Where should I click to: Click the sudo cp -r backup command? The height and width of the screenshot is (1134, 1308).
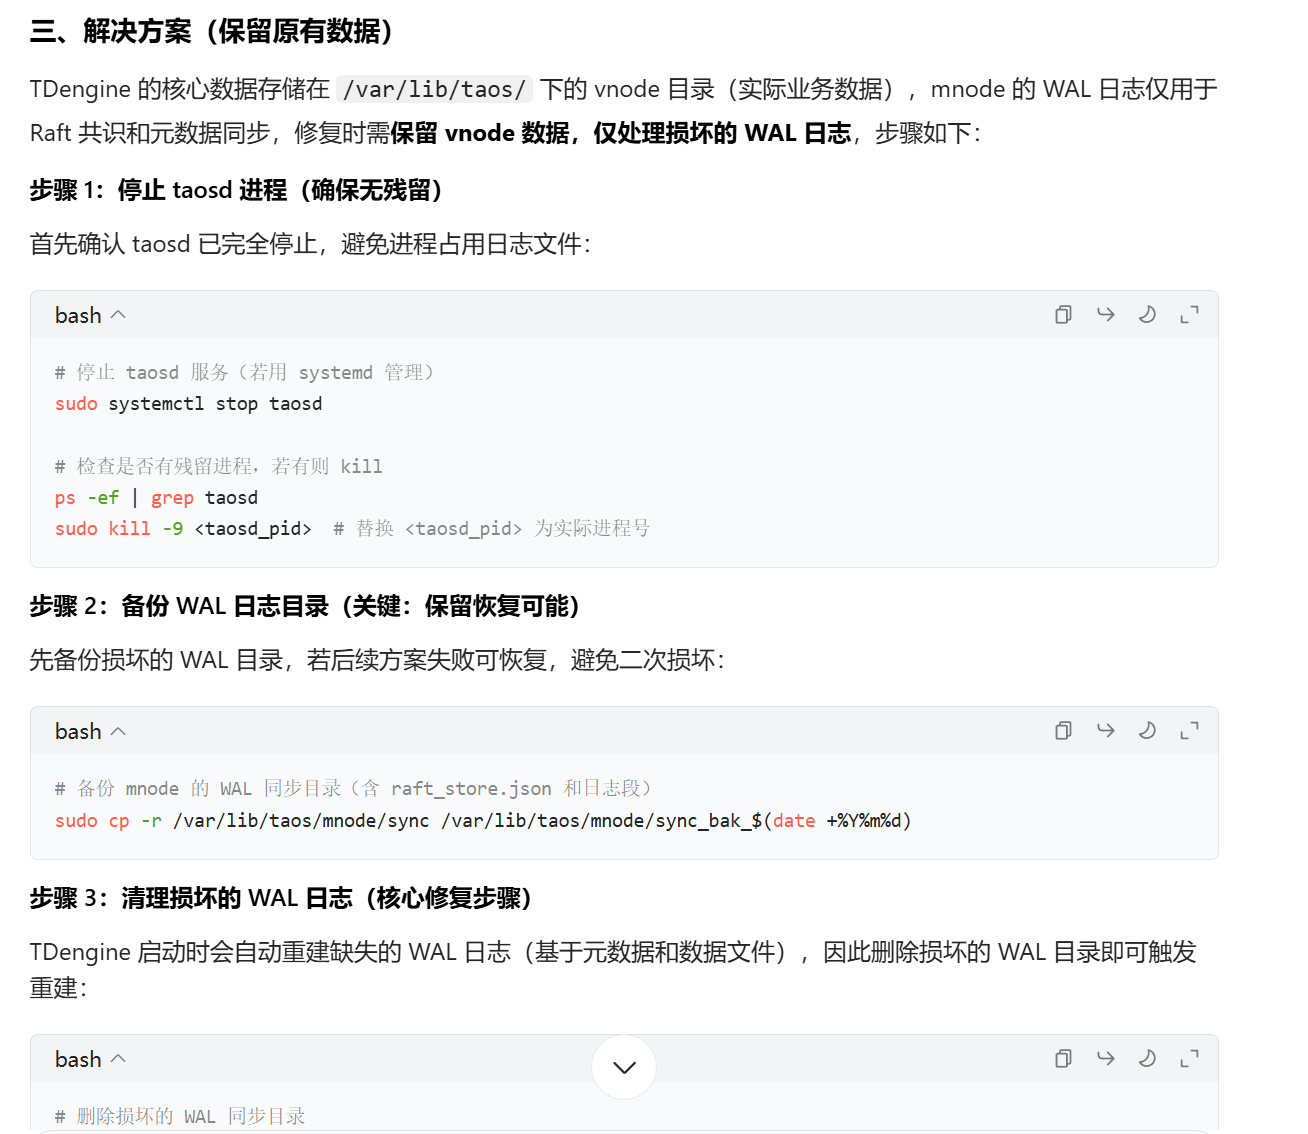point(483,821)
